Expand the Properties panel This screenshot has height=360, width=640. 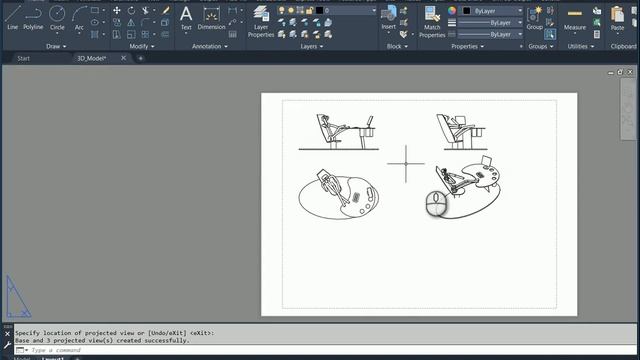(x=467, y=47)
